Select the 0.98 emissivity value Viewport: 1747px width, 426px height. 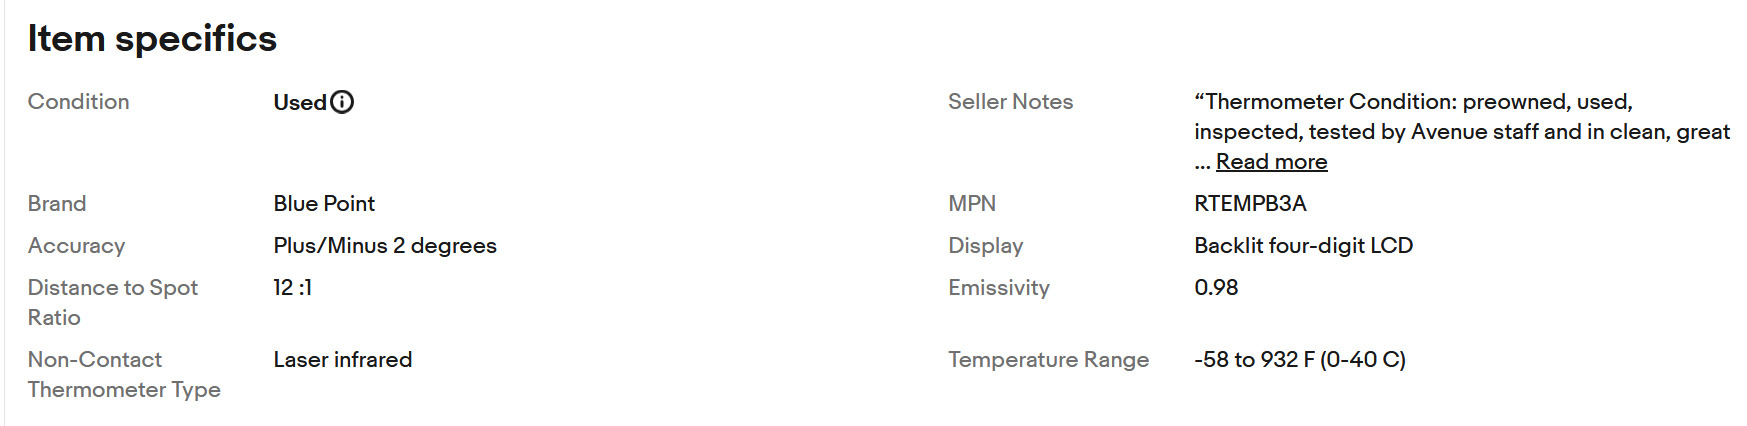point(1216,288)
